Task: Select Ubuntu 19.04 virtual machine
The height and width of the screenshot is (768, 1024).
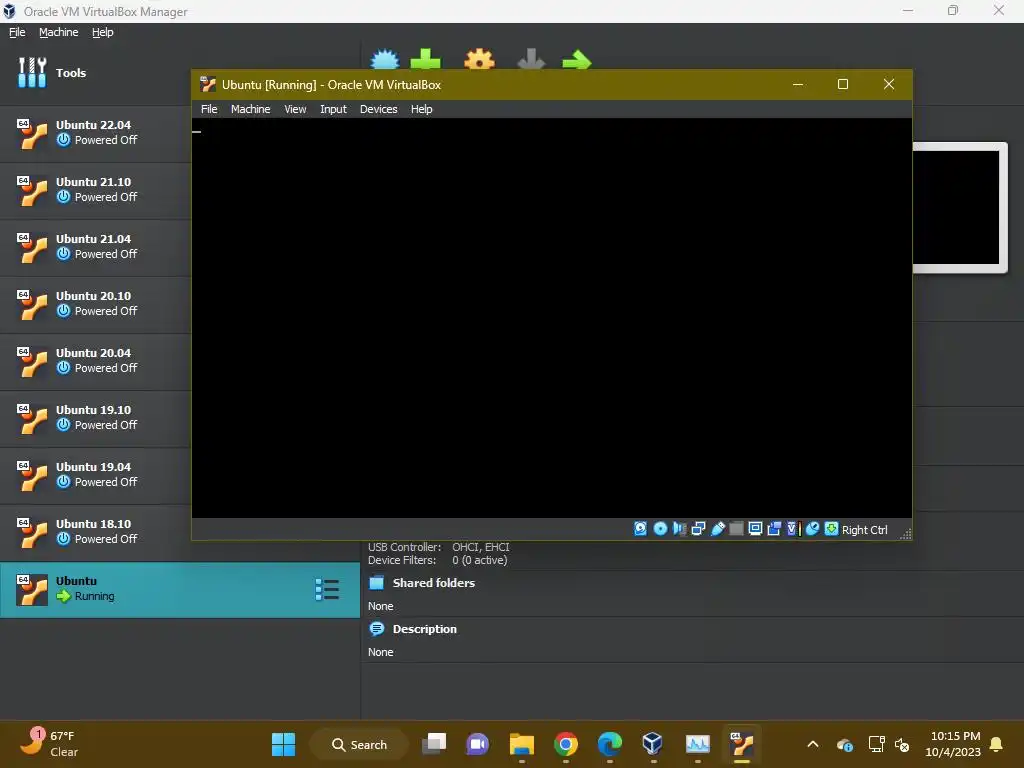Action: (95, 475)
